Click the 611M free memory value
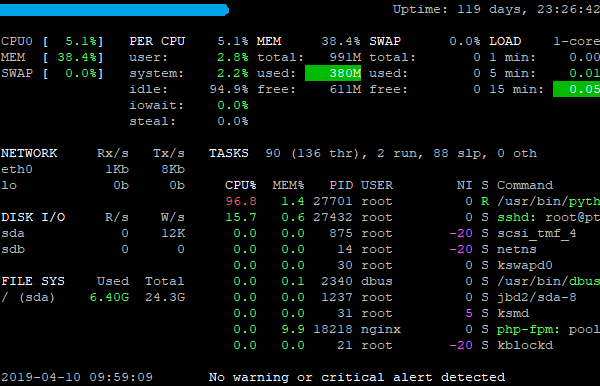This screenshot has width=600, height=386. click(345, 90)
